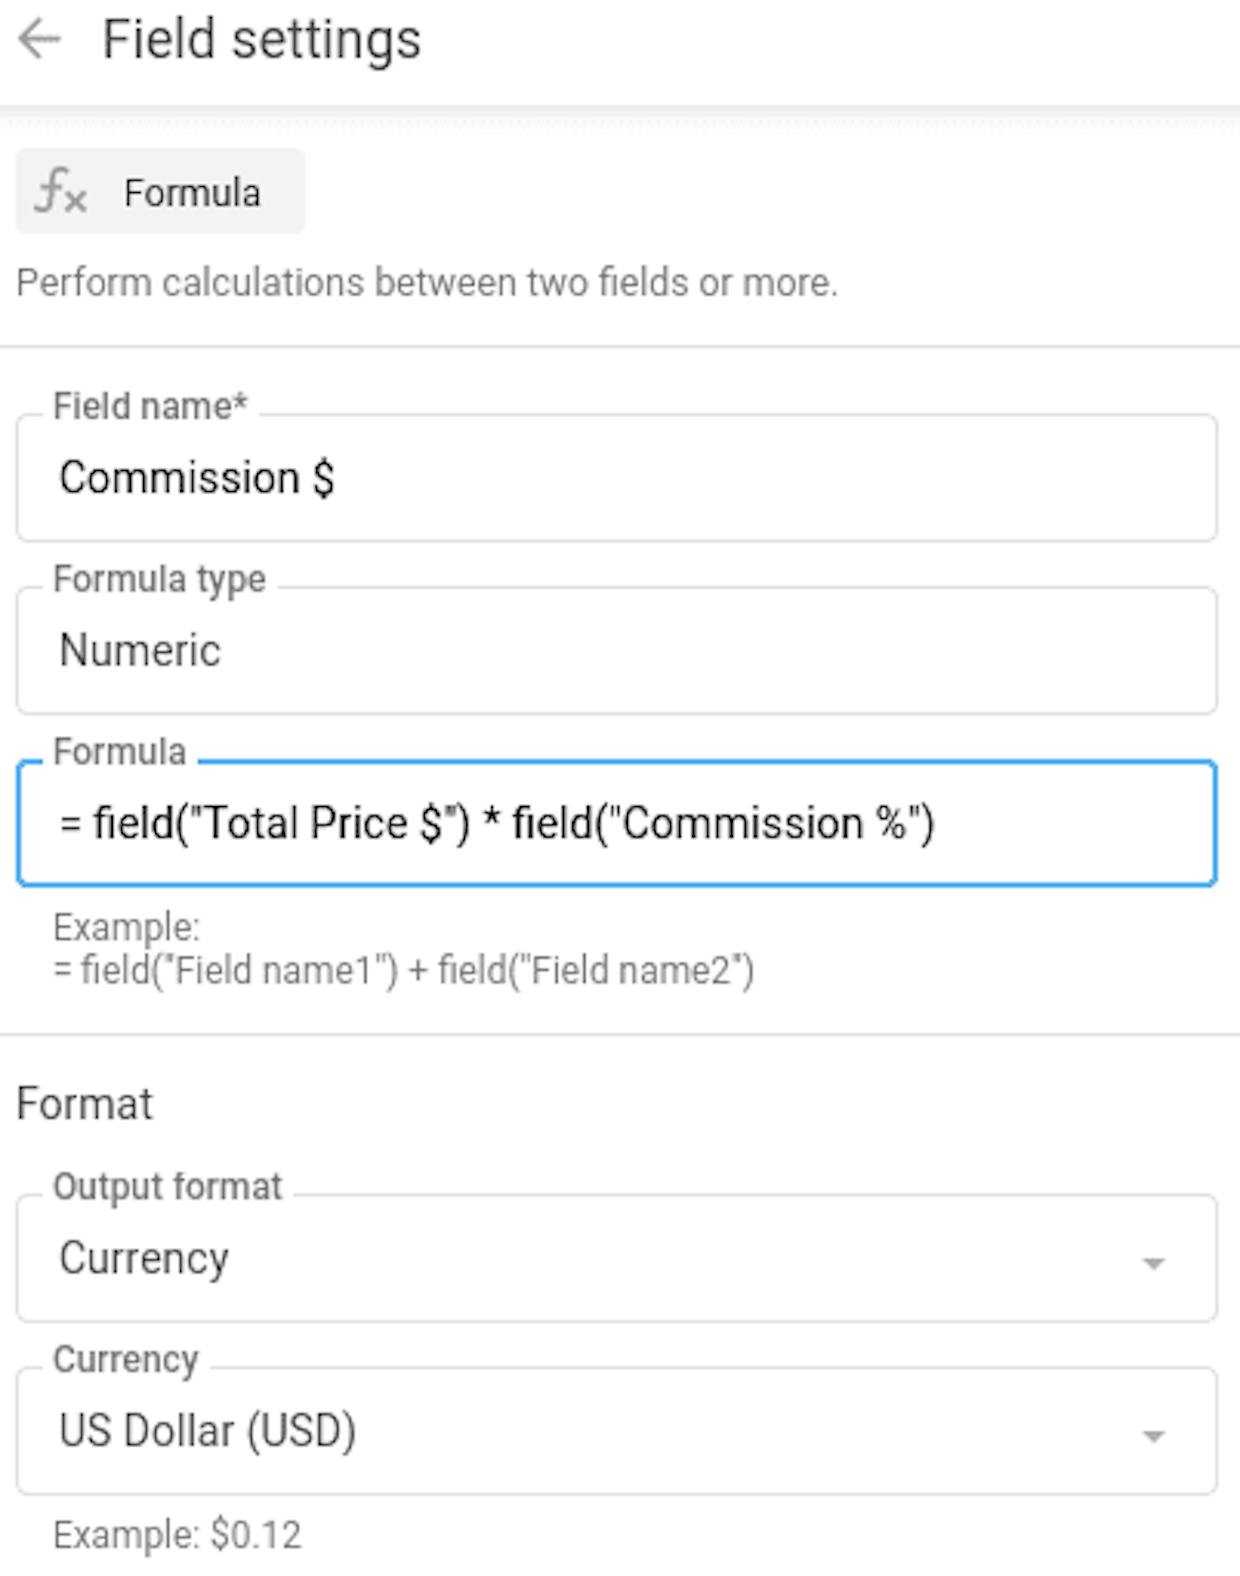Click inside the Formula expression input box

click(616, 824)
